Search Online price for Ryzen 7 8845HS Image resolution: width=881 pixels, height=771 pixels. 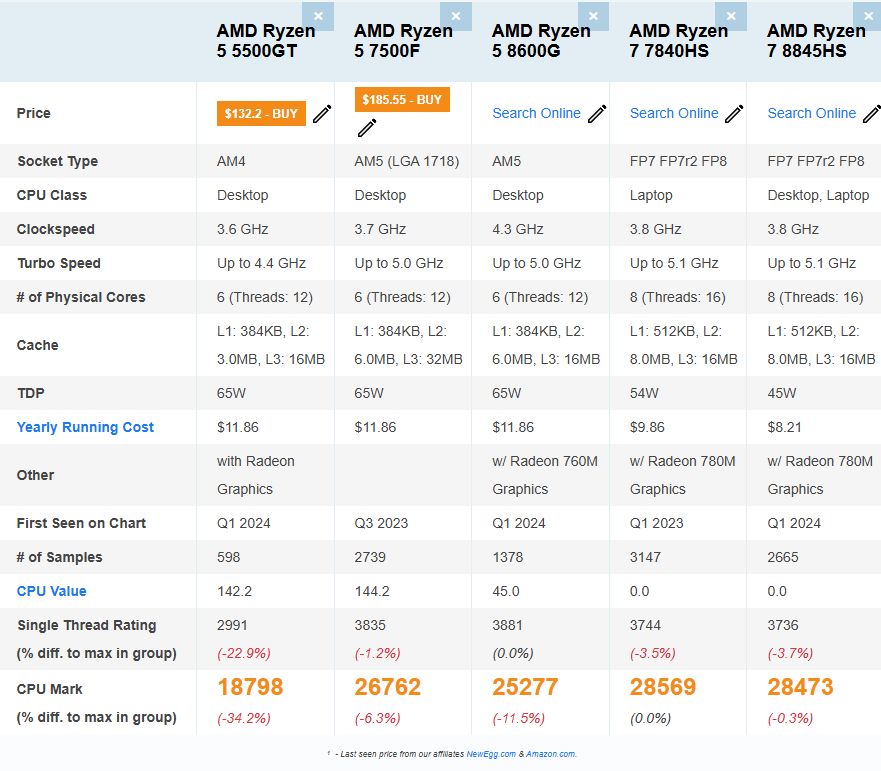[x=812, y=114]
